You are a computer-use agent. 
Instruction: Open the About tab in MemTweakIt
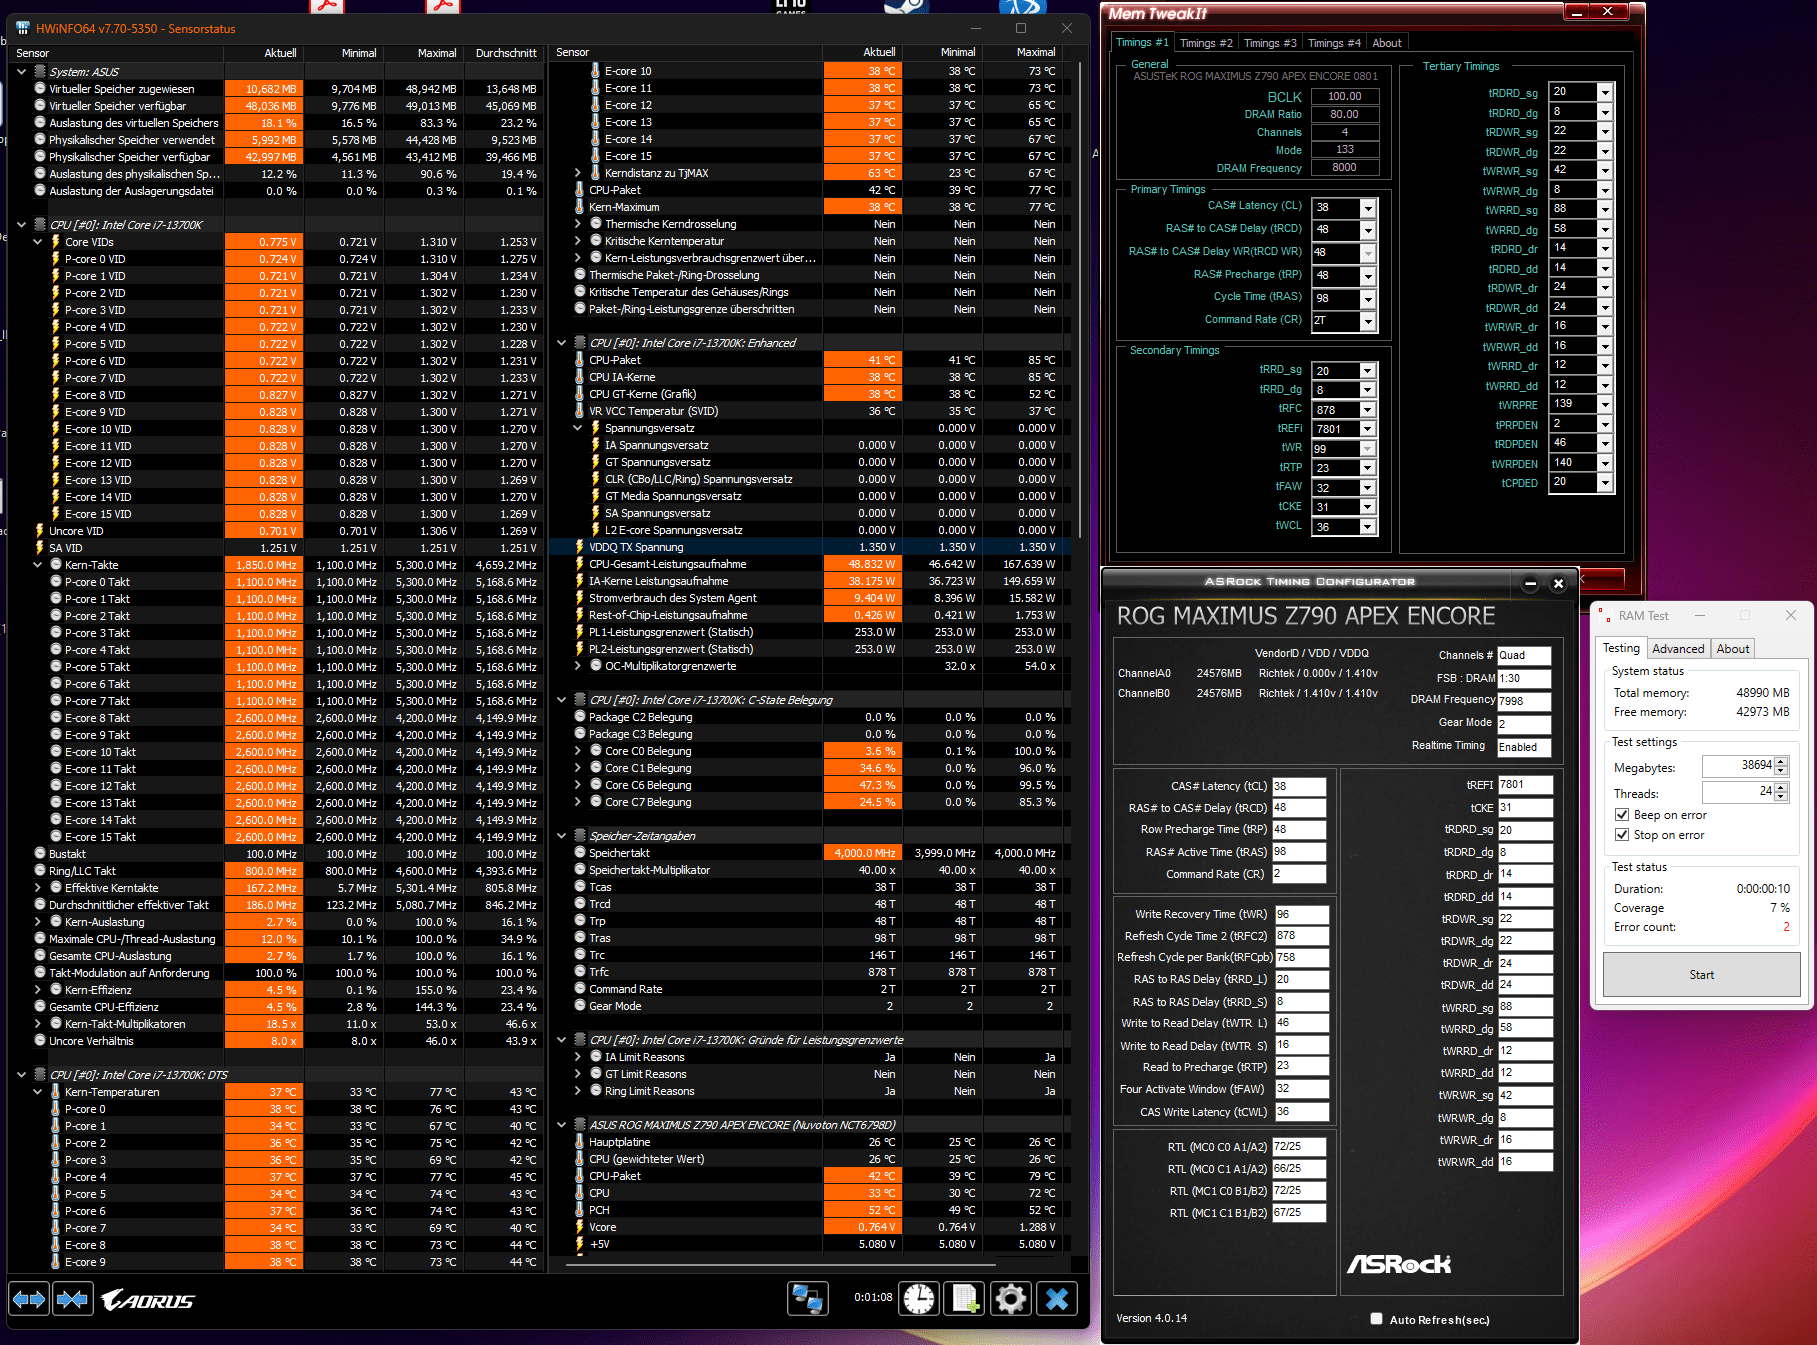[x=1387, y=43]
